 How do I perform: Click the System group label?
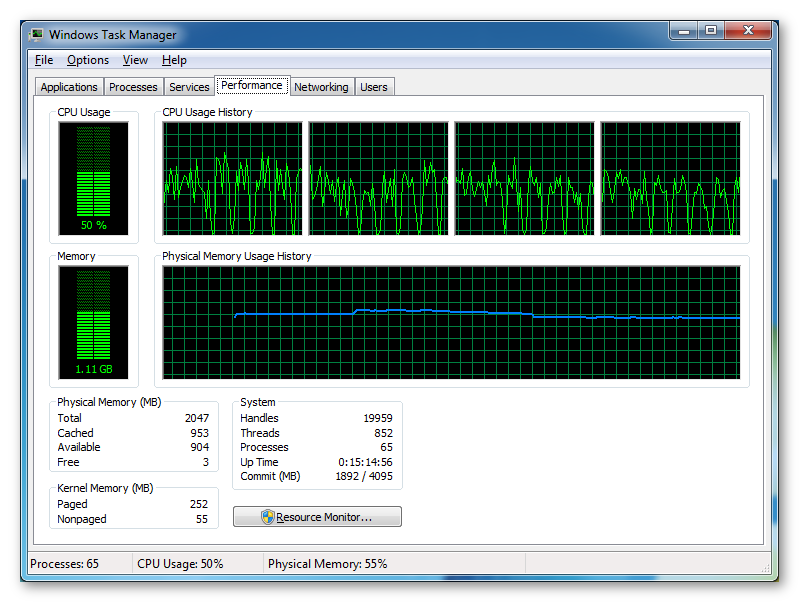coord(258,402)
